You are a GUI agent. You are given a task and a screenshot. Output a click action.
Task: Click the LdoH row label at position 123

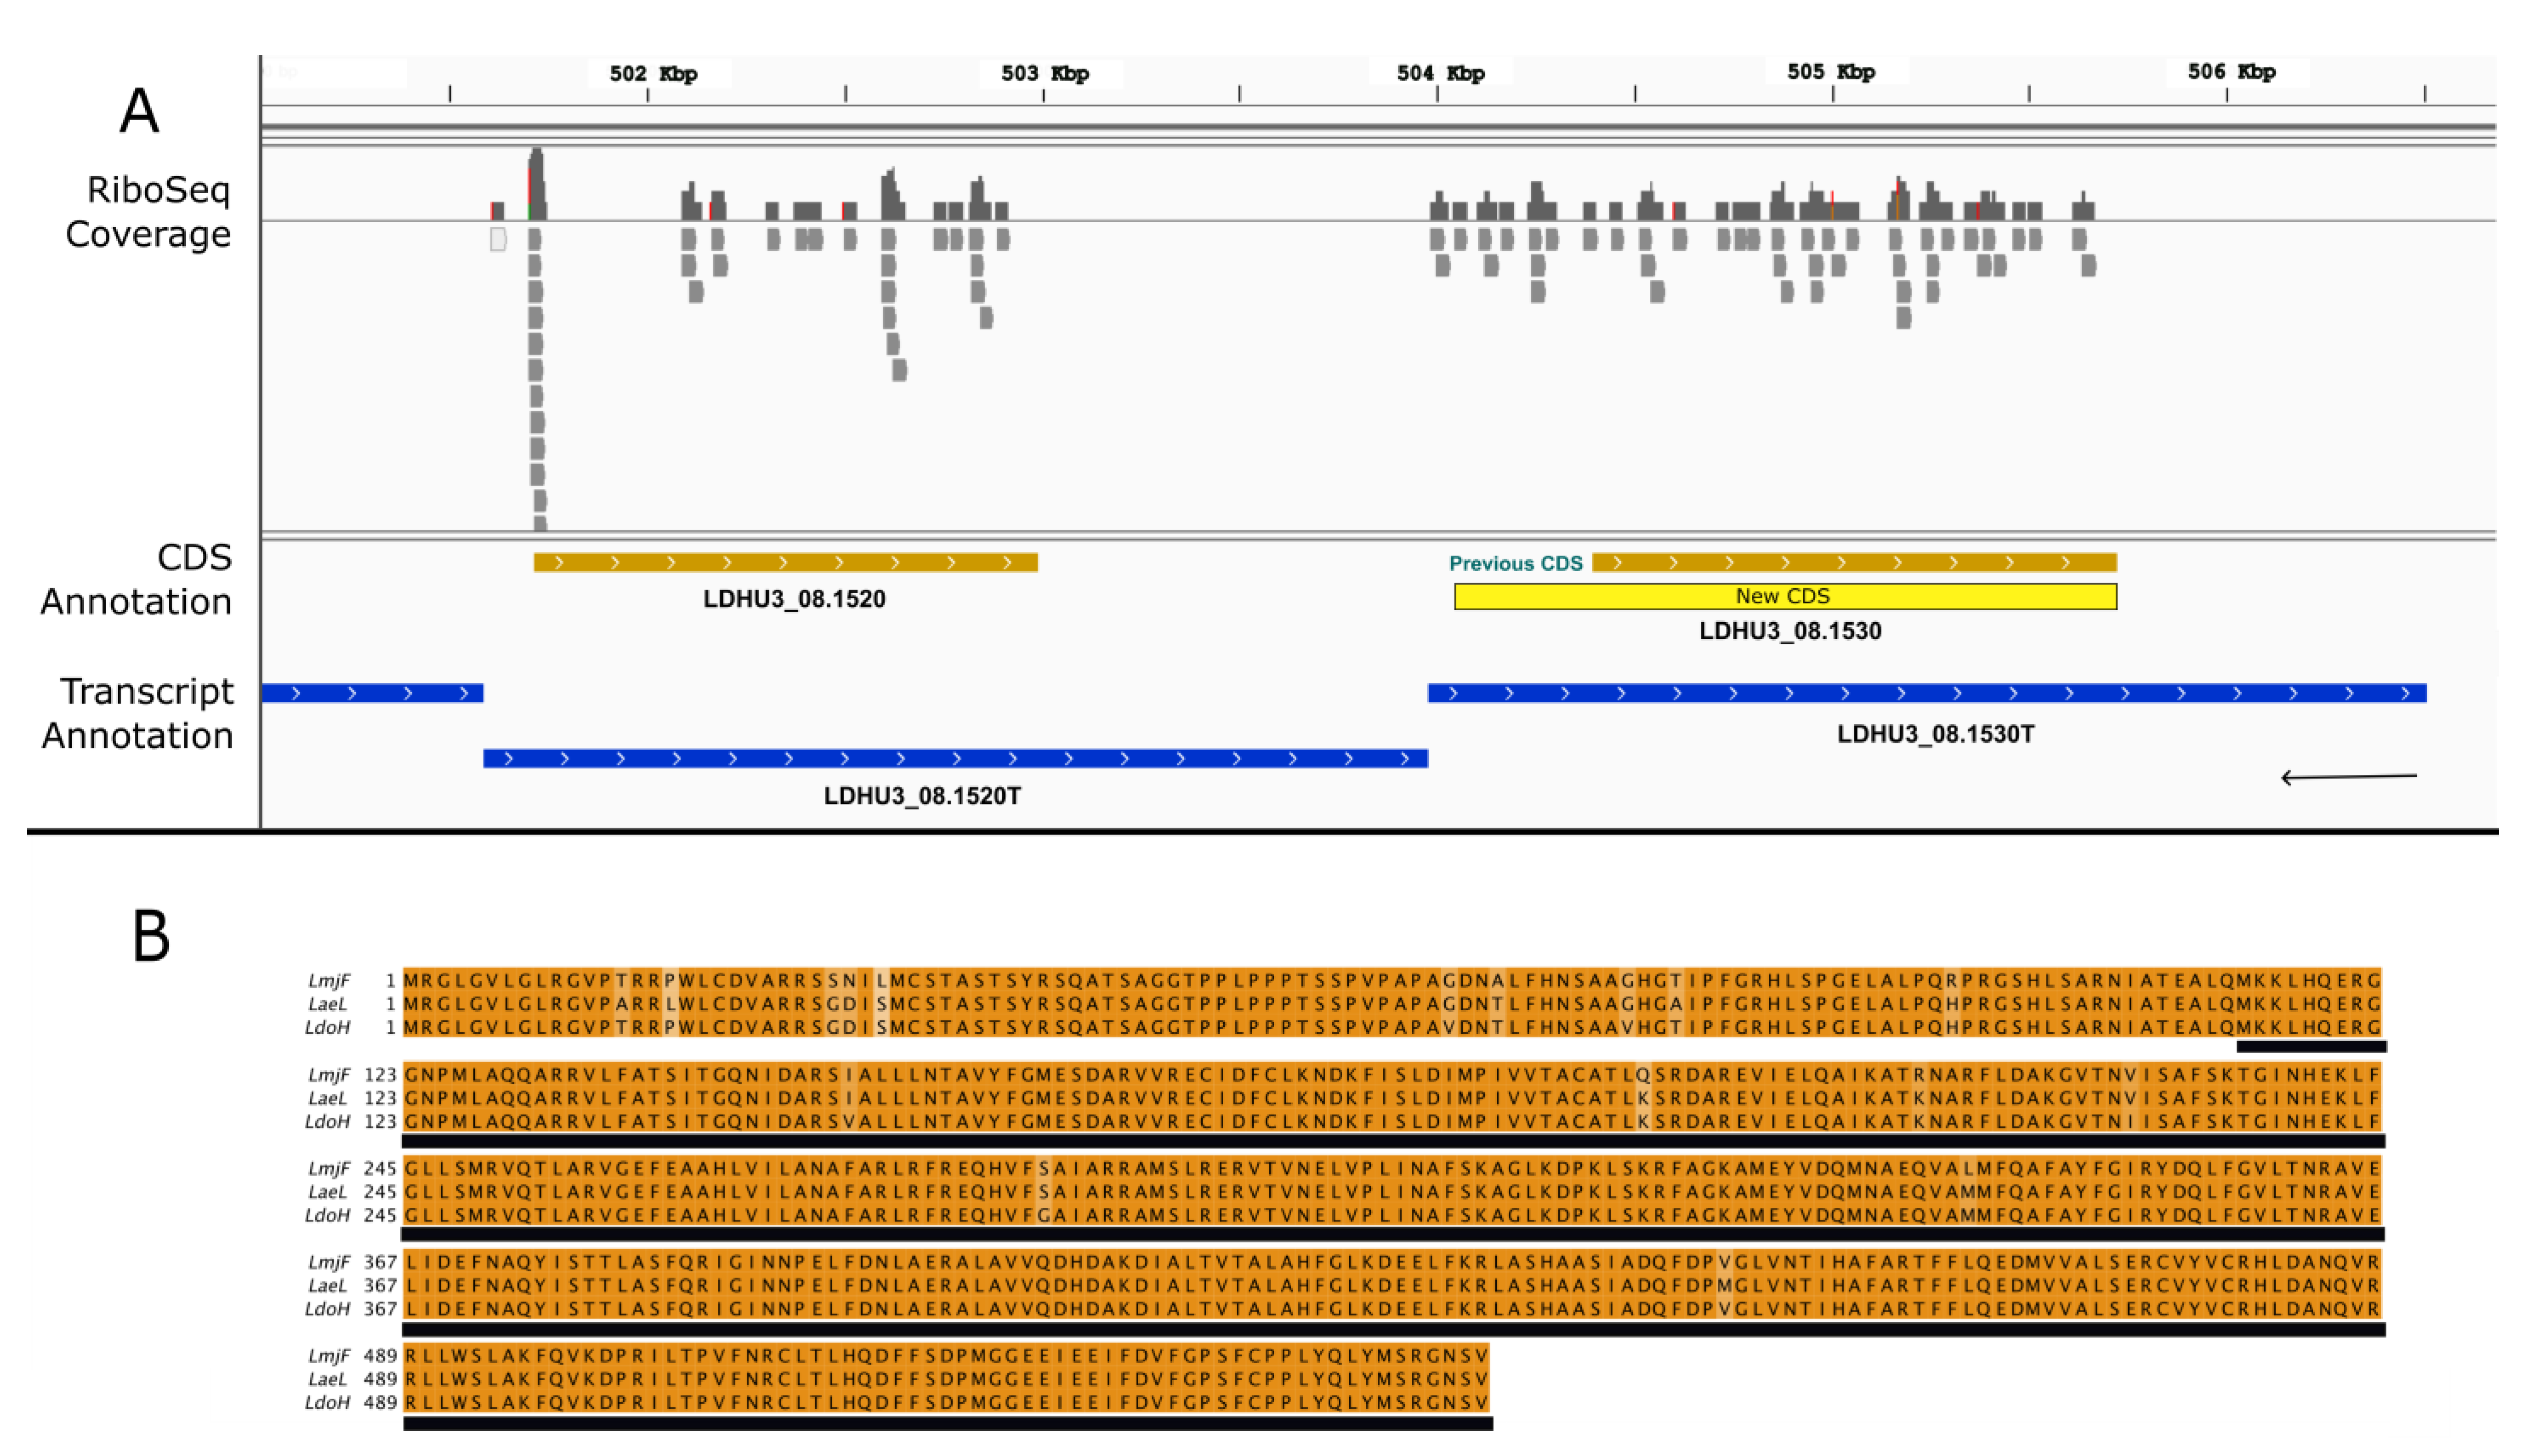pyautogui.click(x=328, y=1122)
